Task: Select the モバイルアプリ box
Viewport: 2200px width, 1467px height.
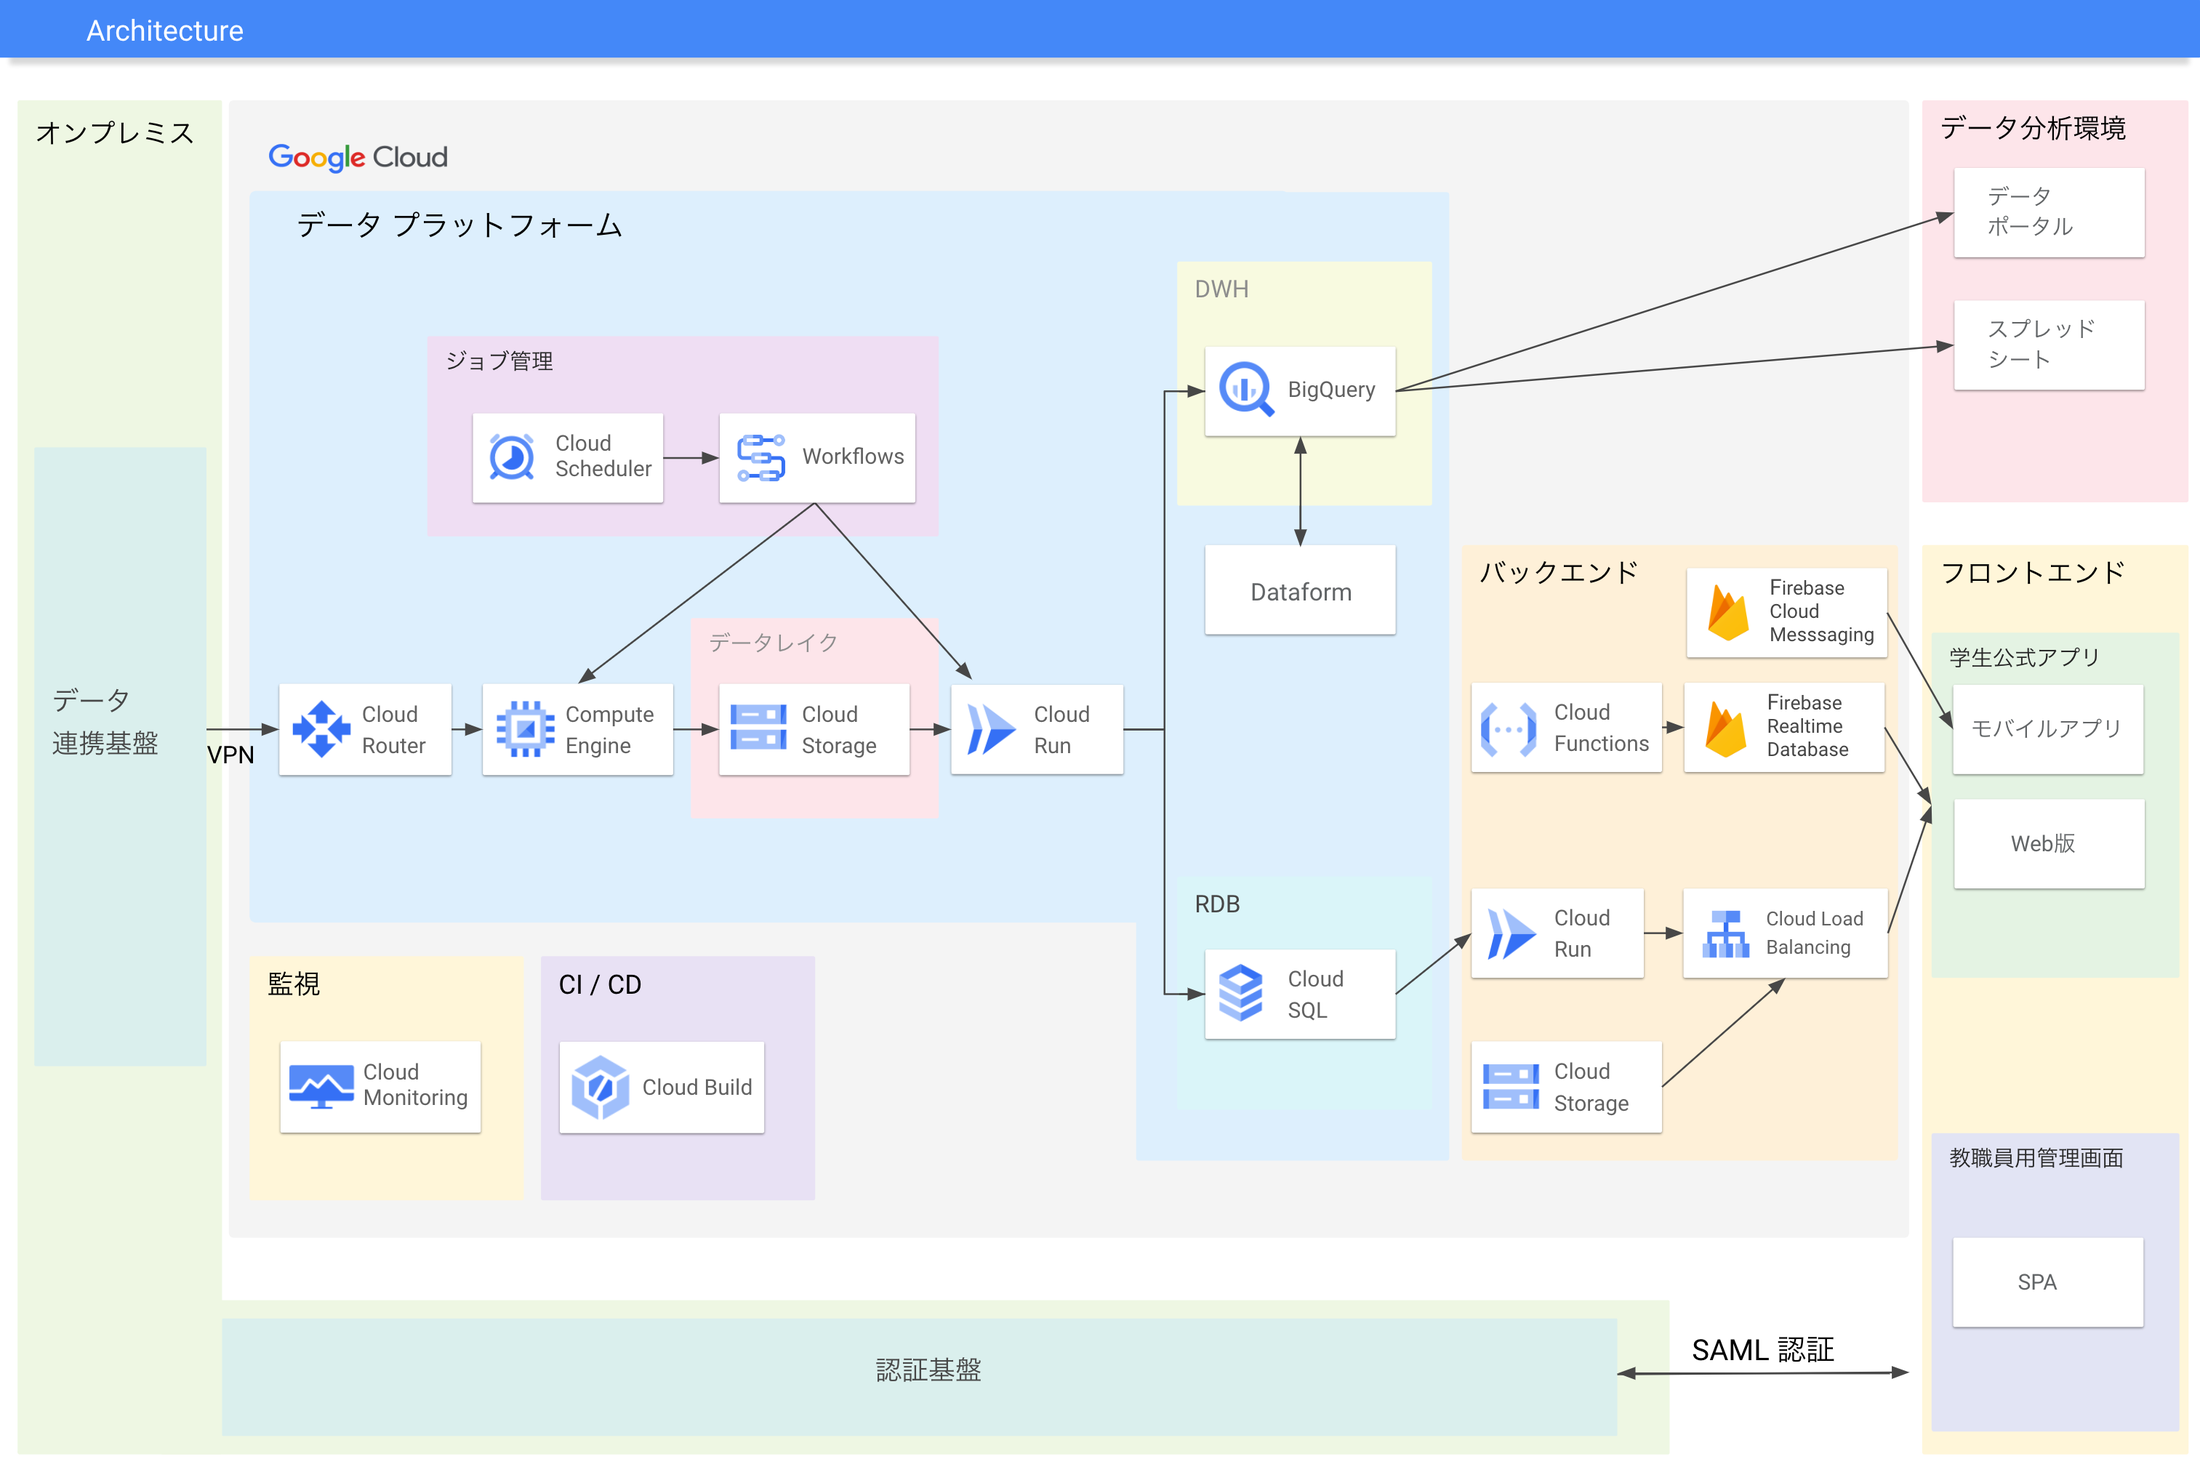Action: [x=2048, y=729]
